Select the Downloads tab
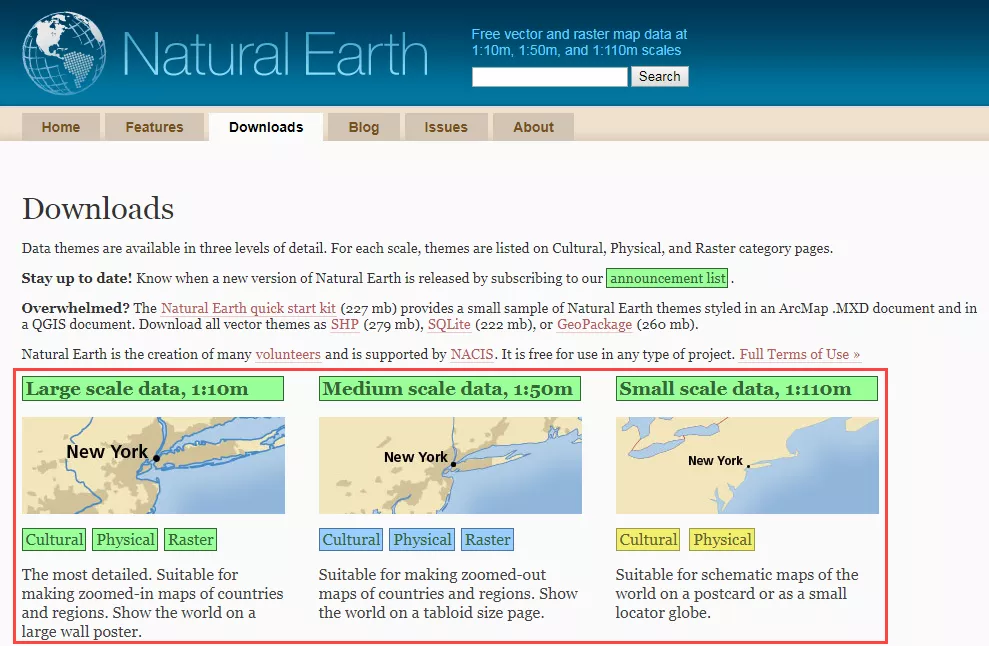 [x=266, y=127]
